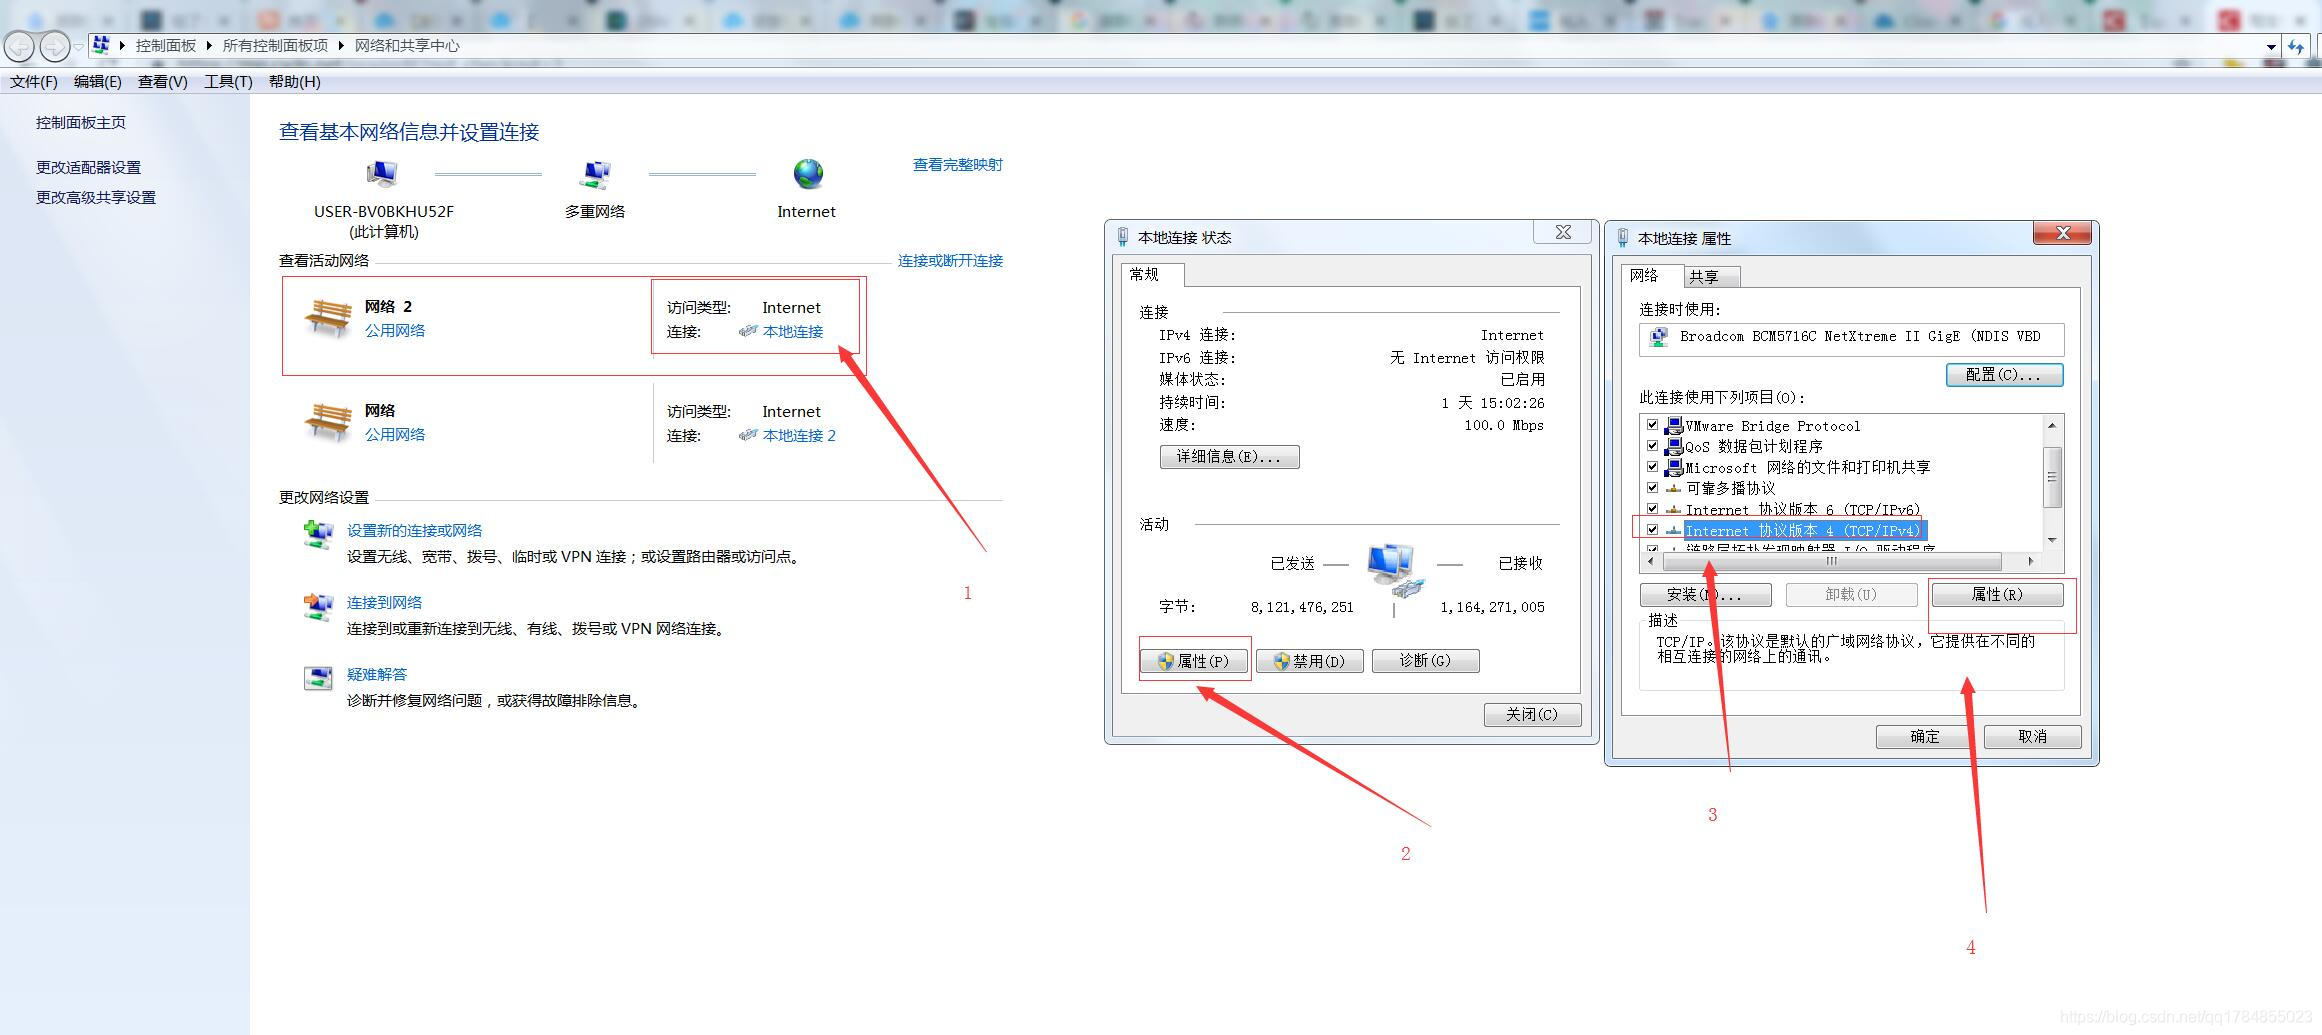Screen dimensions: 2322x1035
Task: Click the forward navigation arrow button
Action: point(55,46)
